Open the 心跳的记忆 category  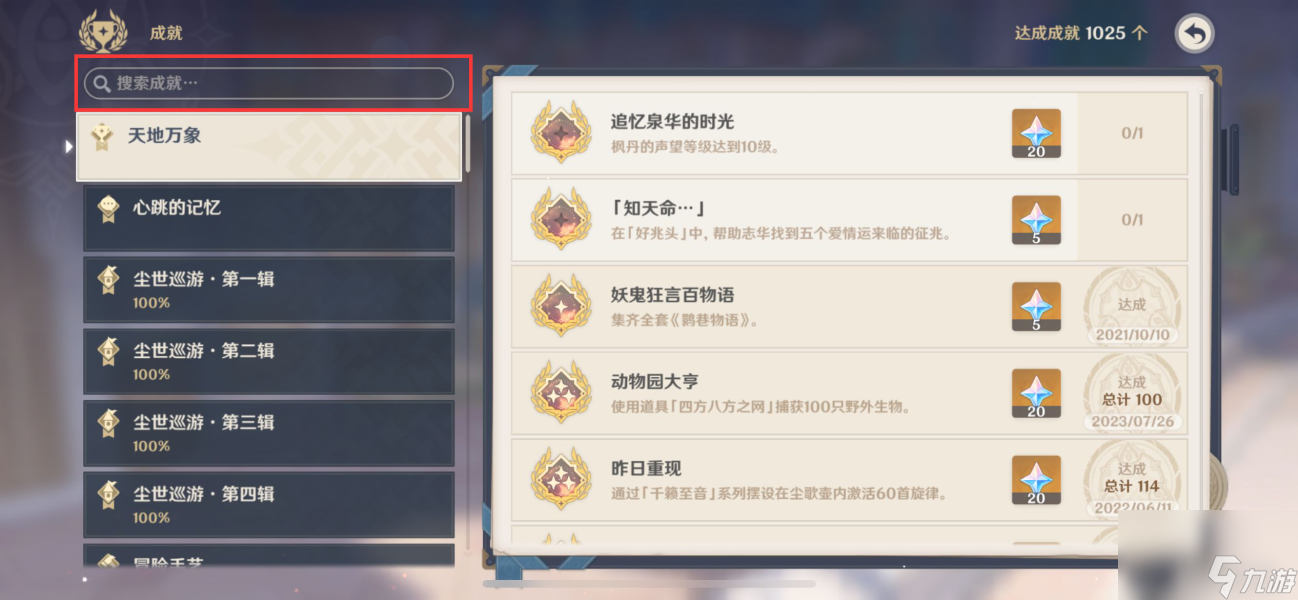pos(269,218)
